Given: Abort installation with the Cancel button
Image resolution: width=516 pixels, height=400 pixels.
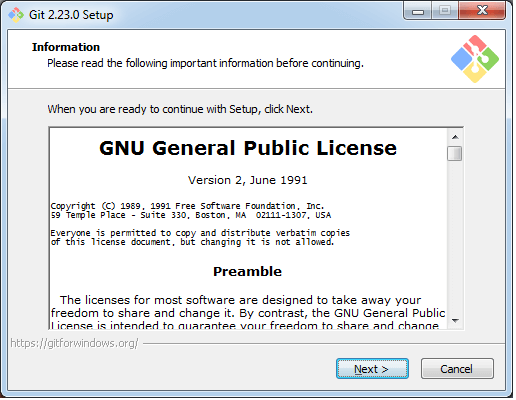Looking at the screenshot, I should [x=457, y=369].
